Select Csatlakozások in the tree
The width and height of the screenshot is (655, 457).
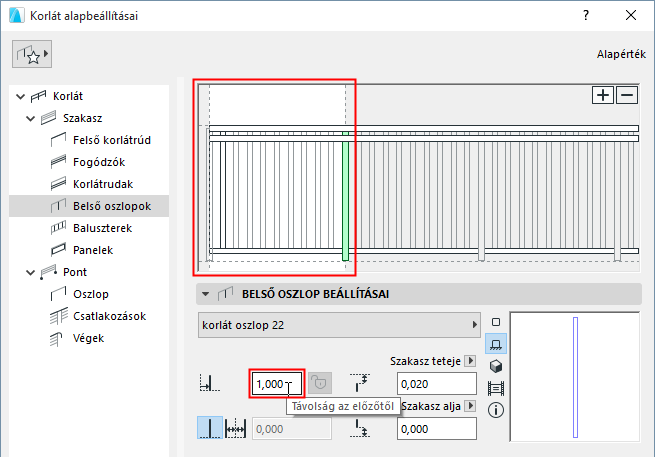(109, 316)
